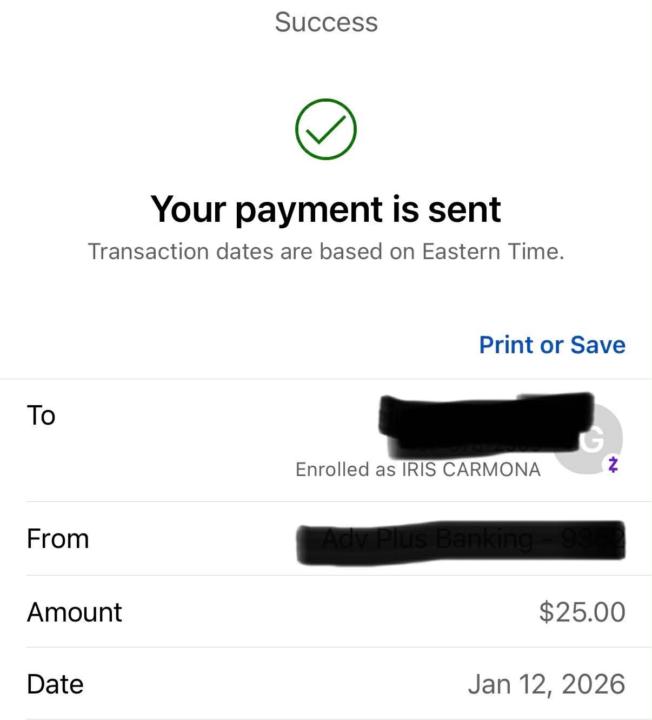Click the Eastern Time transaction notice
Viewport: 652px width, 720px height.
click(x=326, y=251)
